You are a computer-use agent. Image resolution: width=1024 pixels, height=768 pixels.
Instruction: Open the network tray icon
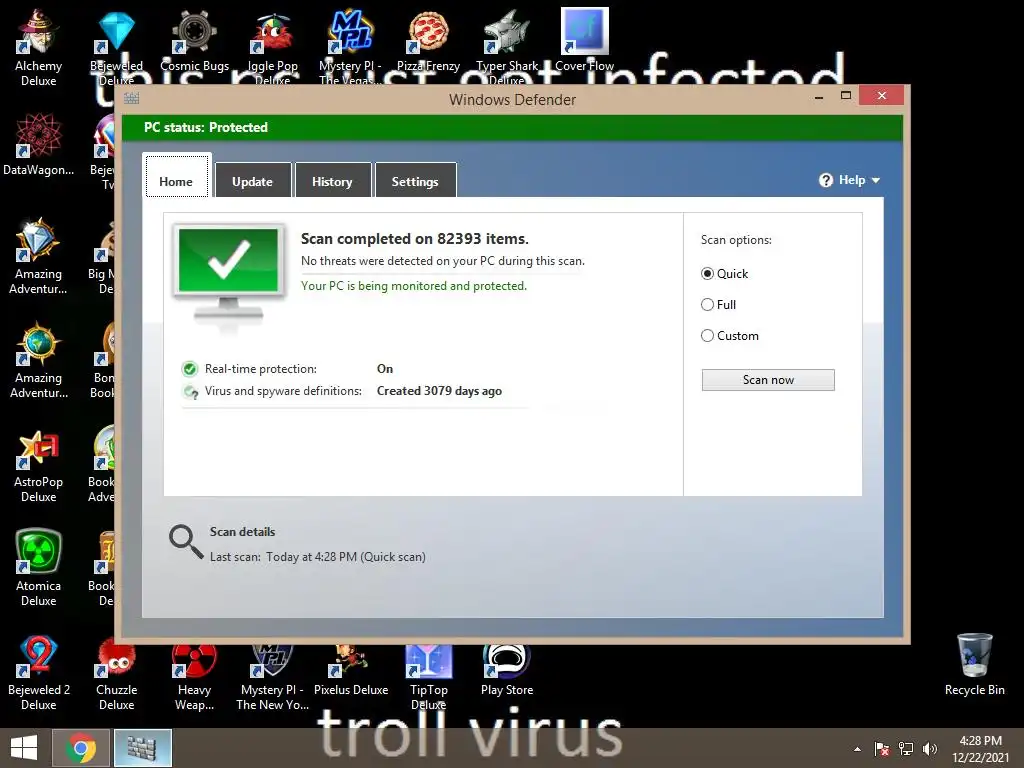pos(906,748)
